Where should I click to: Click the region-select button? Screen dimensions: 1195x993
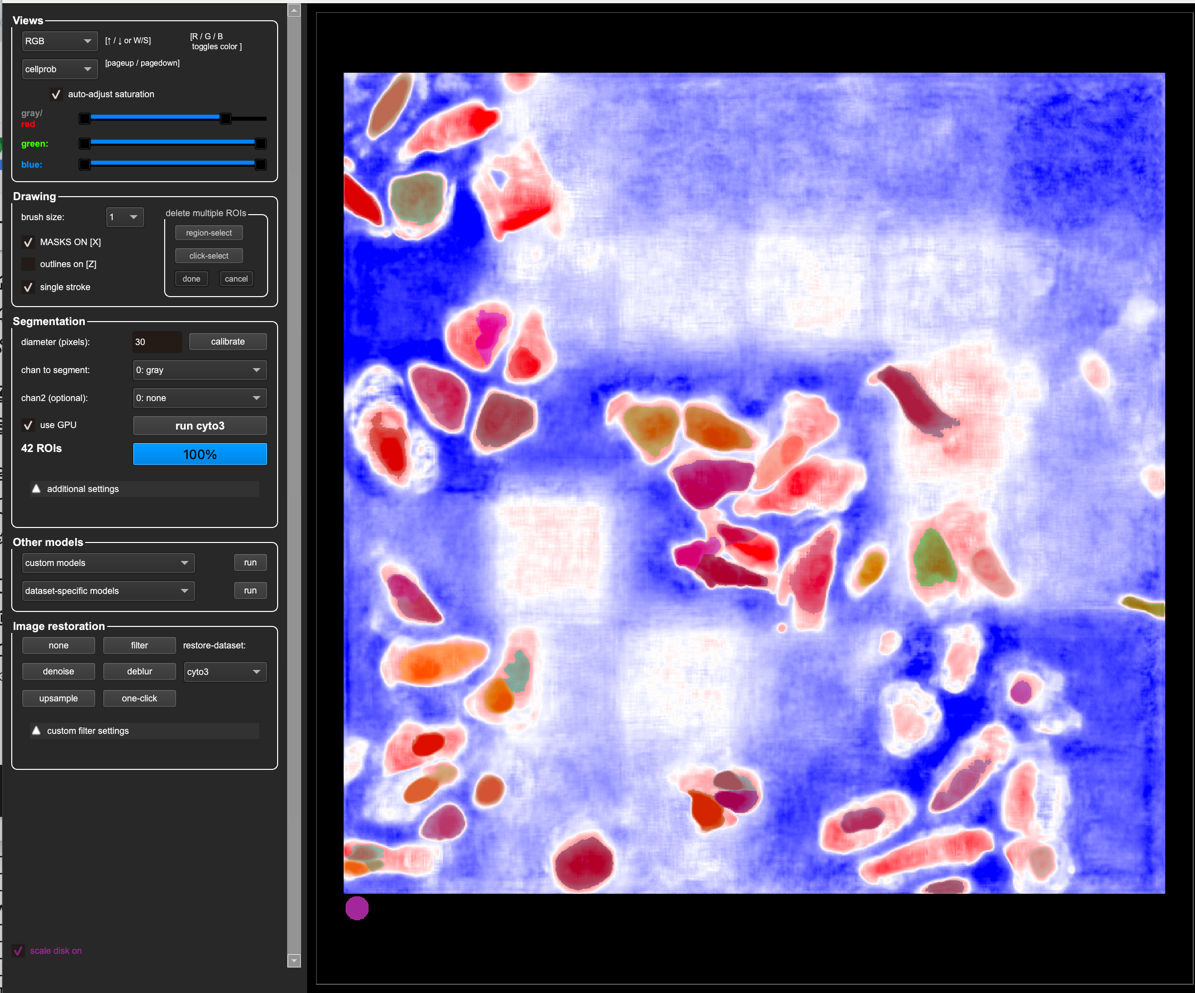pos(209,233)
